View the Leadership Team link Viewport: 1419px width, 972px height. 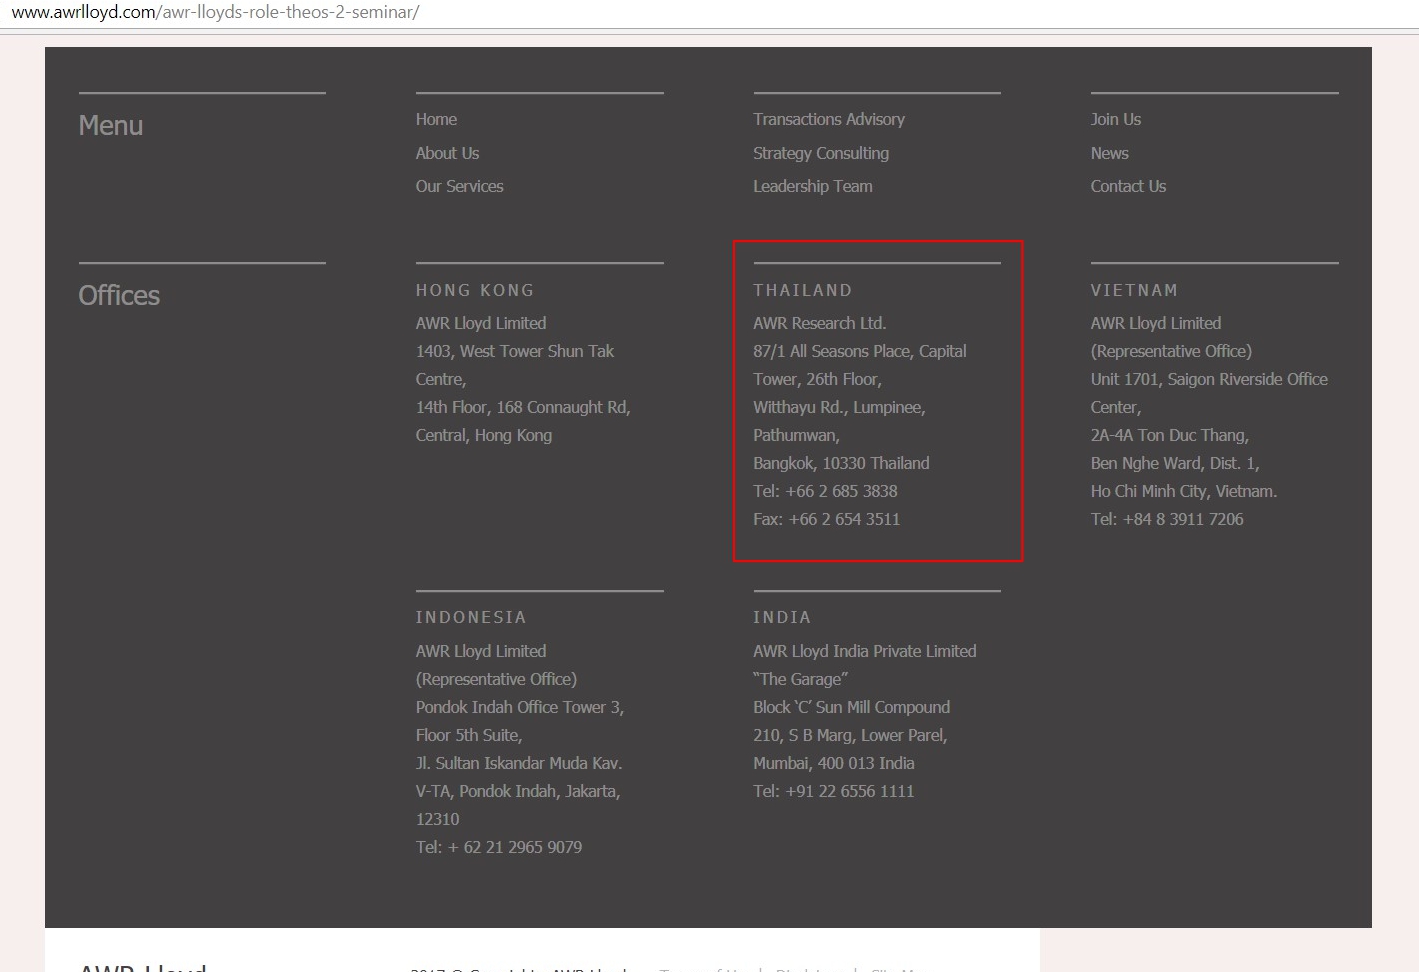(x=812, y=186)
